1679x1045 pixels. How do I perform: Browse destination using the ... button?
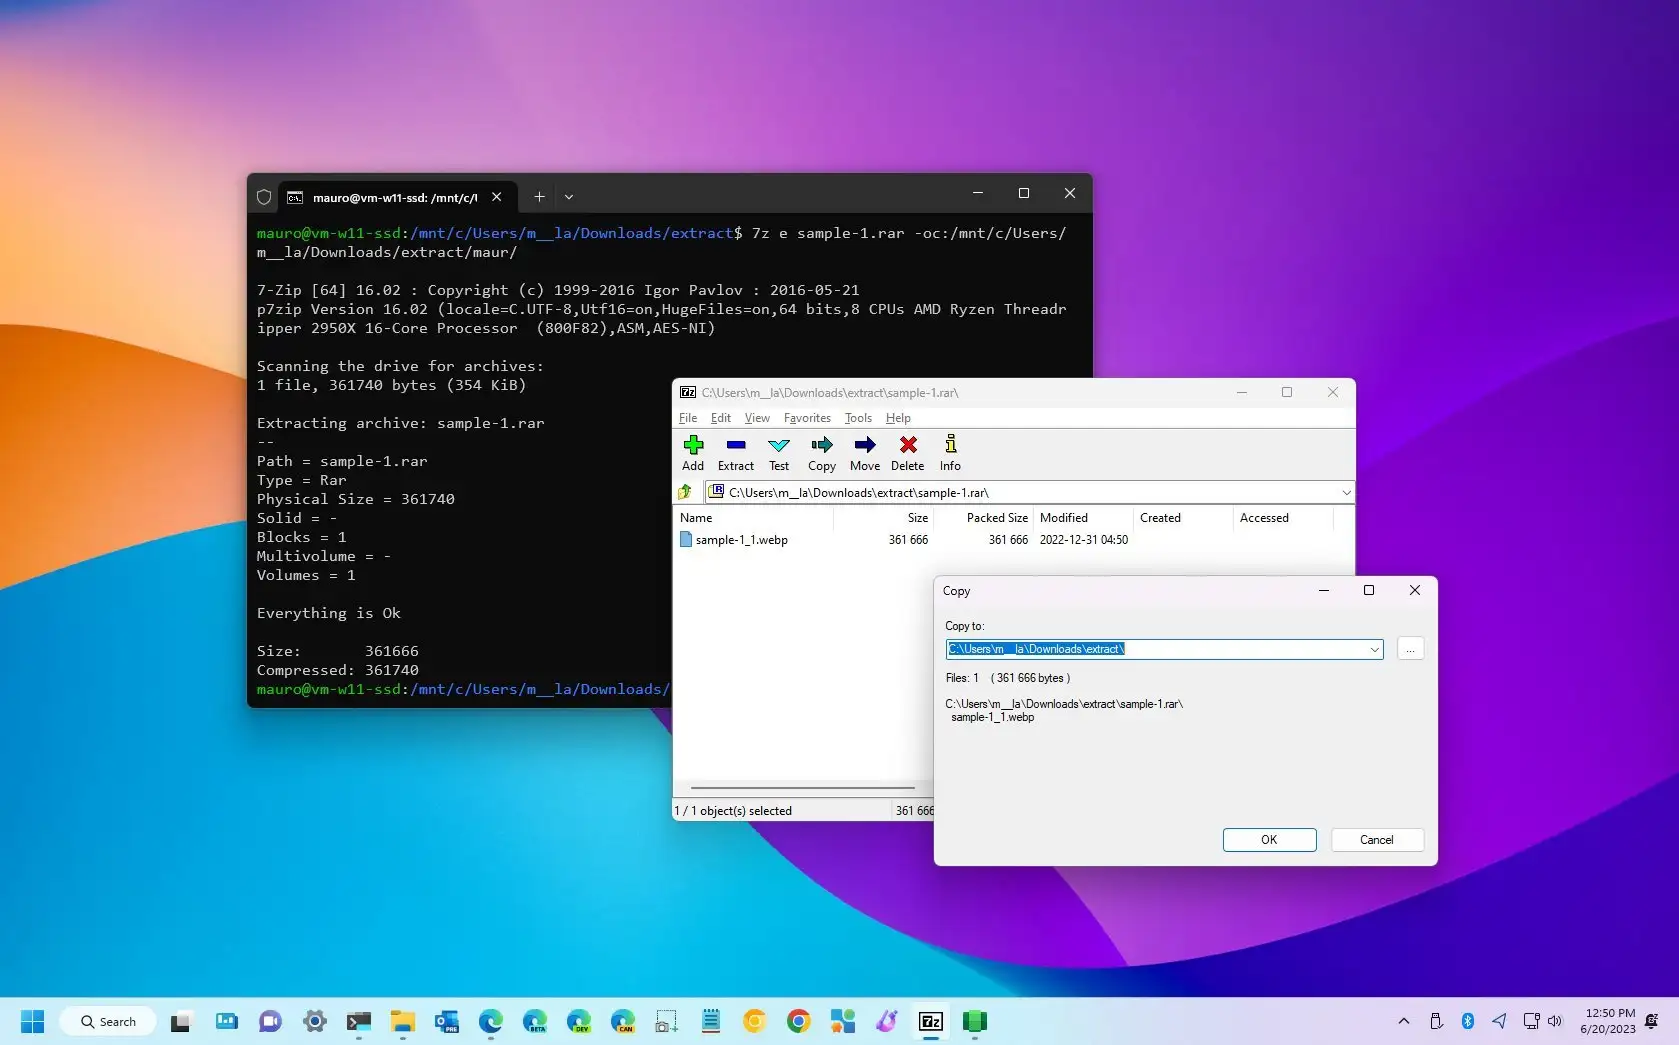click(1409, 649)
